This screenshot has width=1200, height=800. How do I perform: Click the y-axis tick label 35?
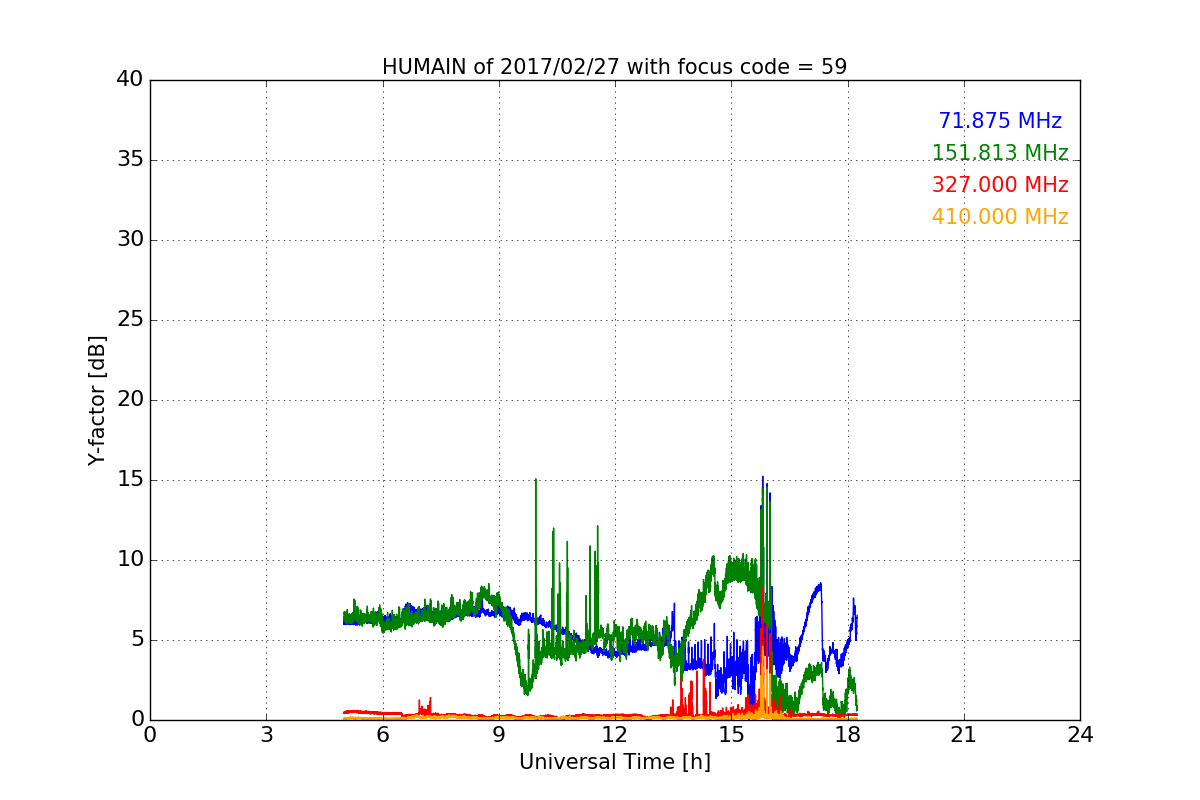coord(130,160)
